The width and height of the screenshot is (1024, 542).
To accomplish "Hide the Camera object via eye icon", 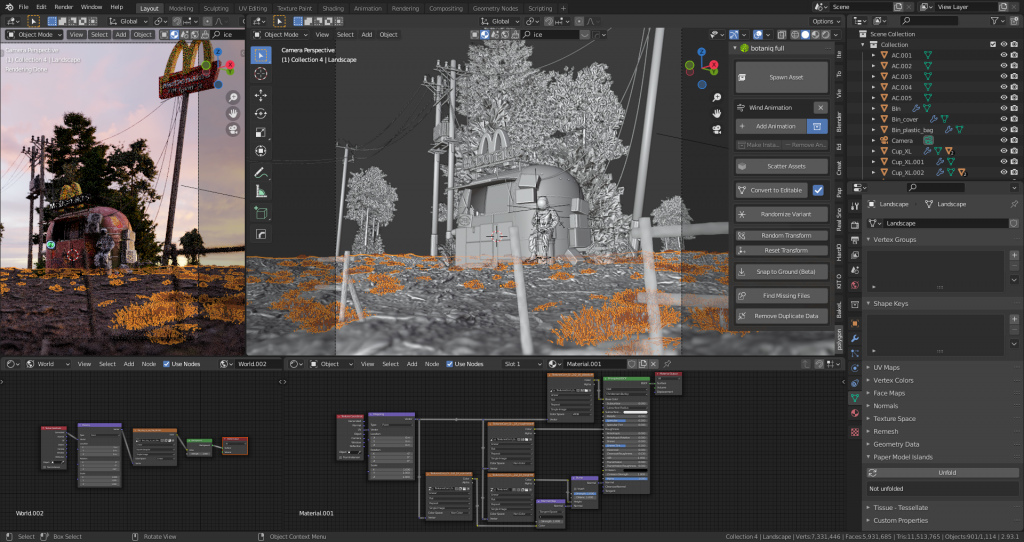I will click(1004, 140).
